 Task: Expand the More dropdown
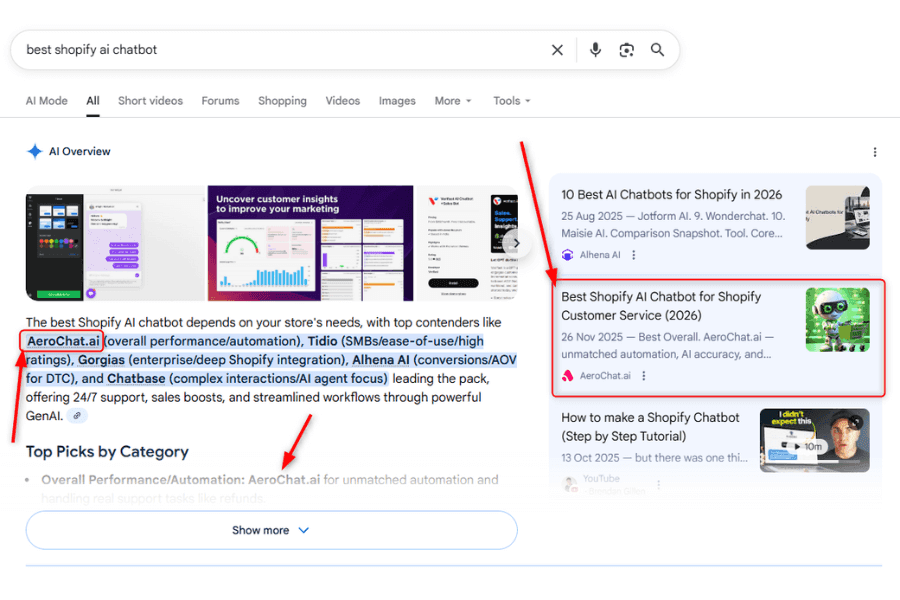click(453, 101)
